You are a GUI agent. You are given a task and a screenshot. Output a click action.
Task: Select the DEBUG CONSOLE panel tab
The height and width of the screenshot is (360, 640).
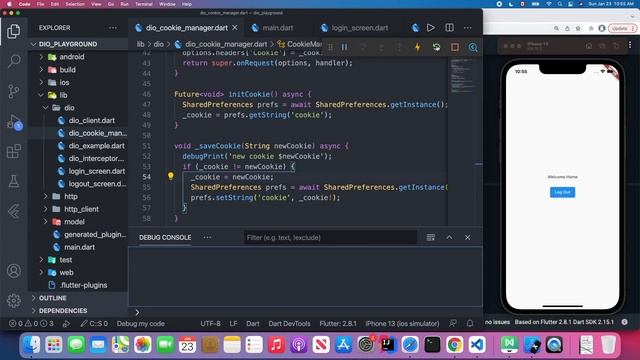[x=165, y=238]
